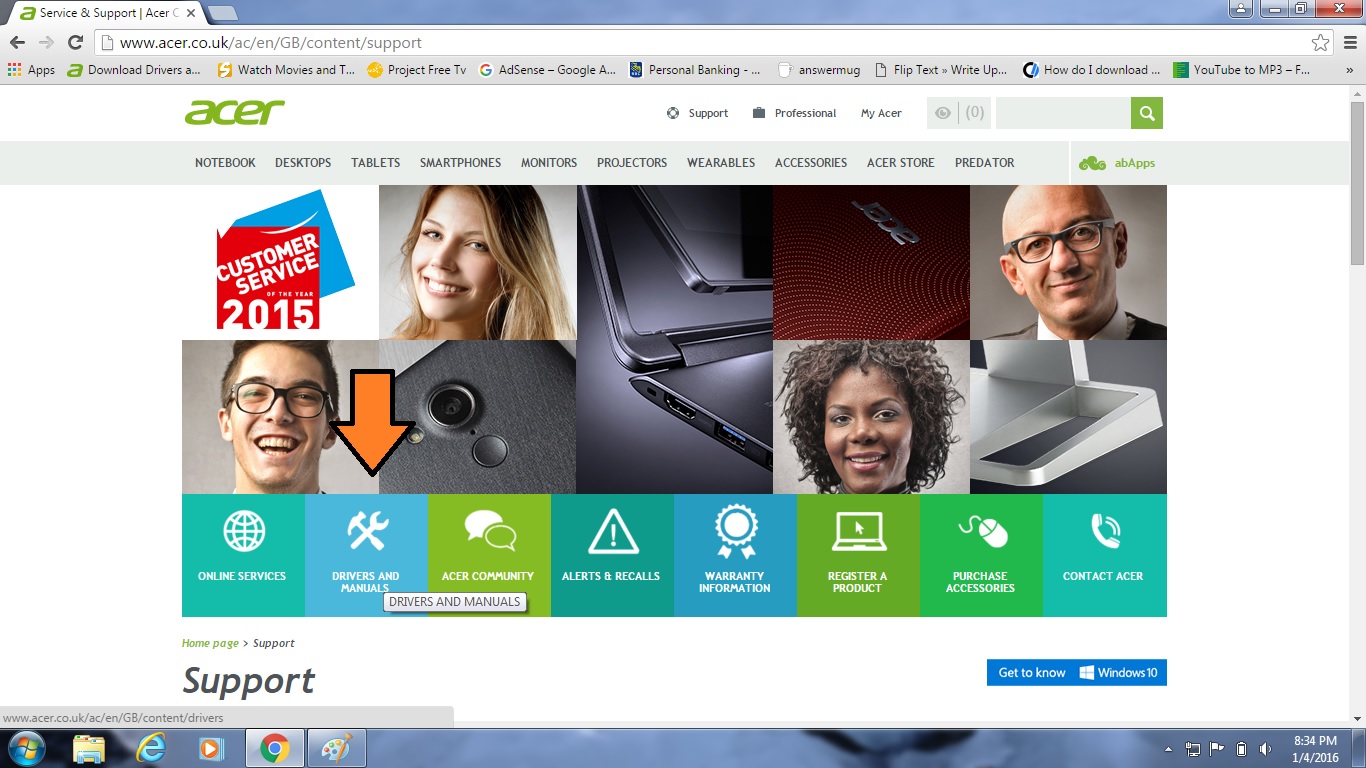Click the Professional header link
The width and height of the screenshot is (1366, 768).
(795, 113)
